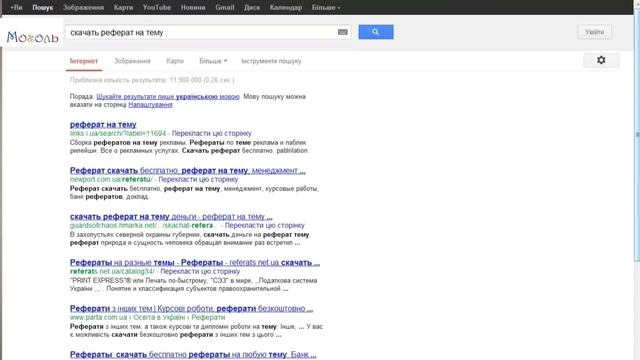Click the blue search magnifier button
Viewport: 640px width, 360px height.
(376, 32)
